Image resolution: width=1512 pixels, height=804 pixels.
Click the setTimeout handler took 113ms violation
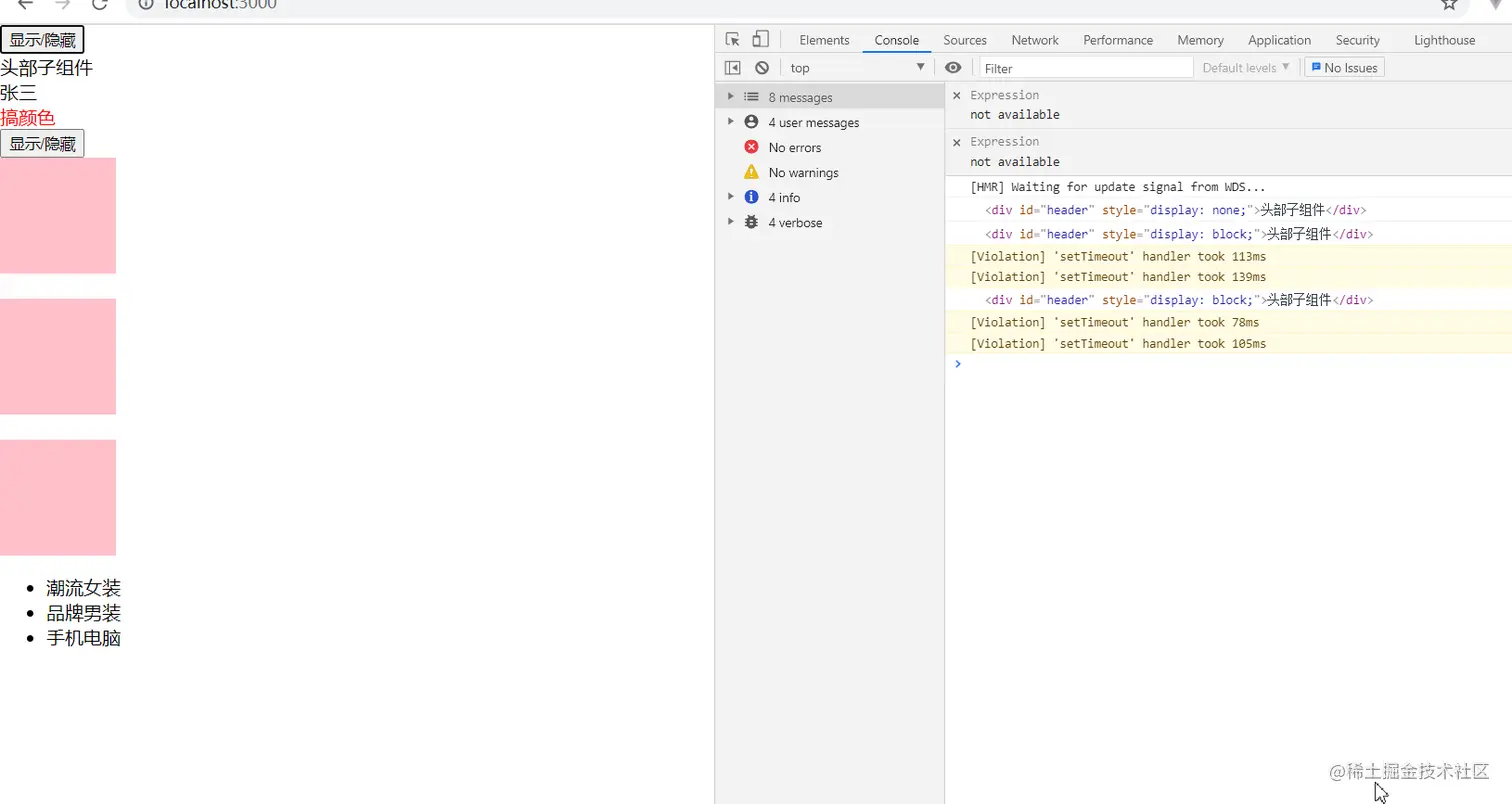coord(1118,257)
